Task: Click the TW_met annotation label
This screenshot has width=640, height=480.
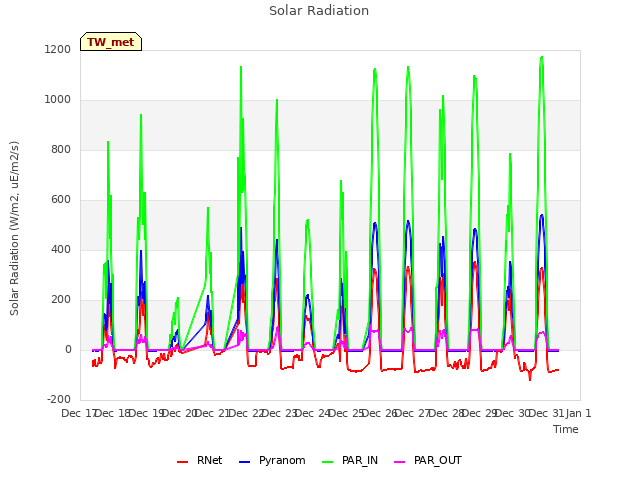Action: [111, 42]
